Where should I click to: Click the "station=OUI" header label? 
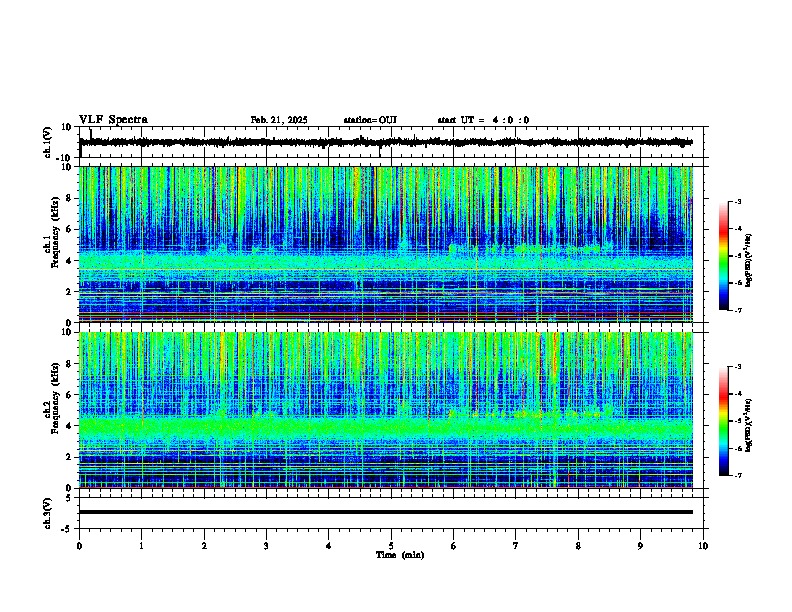click(370, 120)
